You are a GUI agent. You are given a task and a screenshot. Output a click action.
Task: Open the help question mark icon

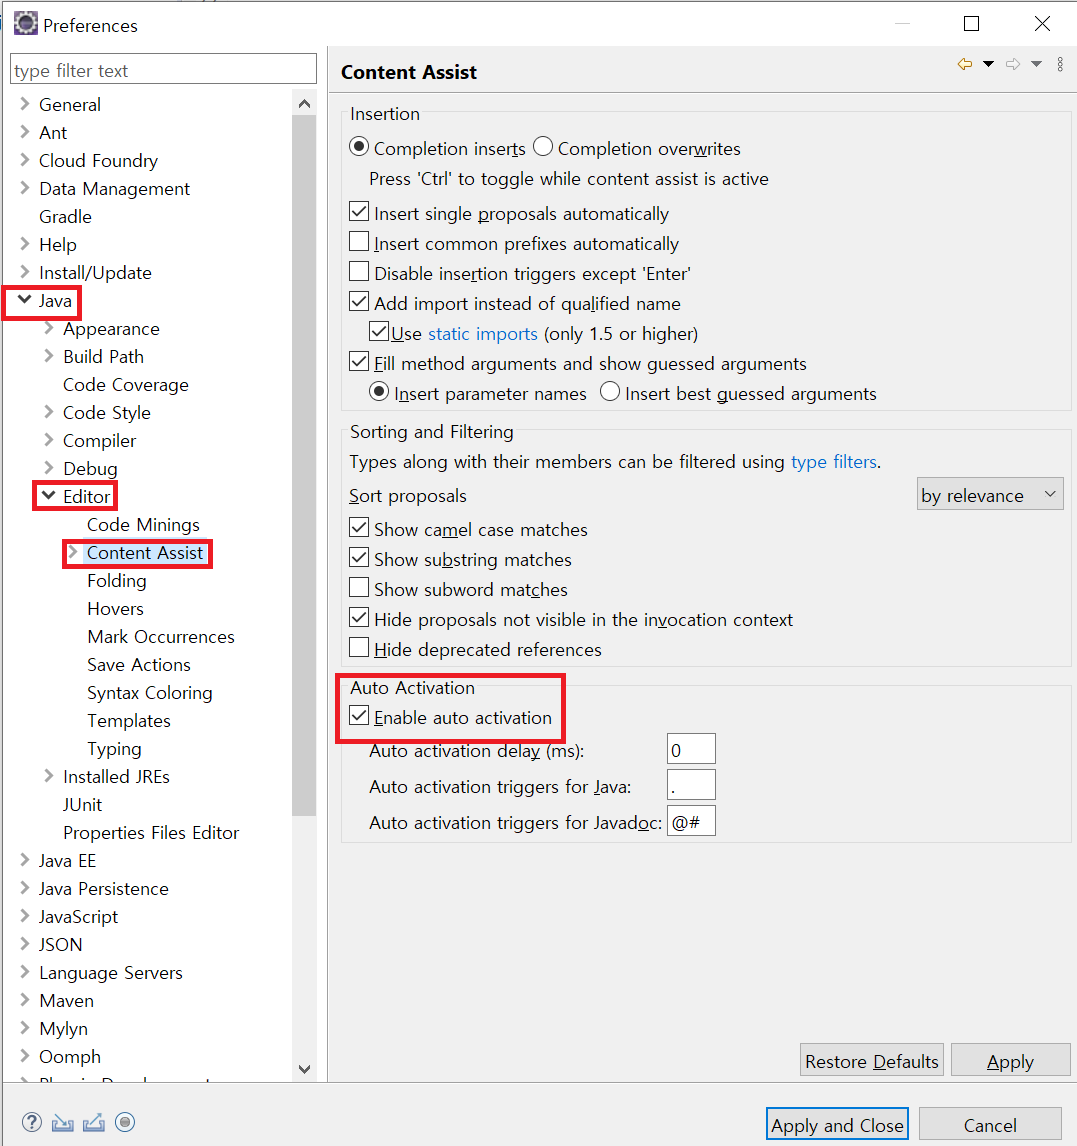click(x=32, y=1122)
